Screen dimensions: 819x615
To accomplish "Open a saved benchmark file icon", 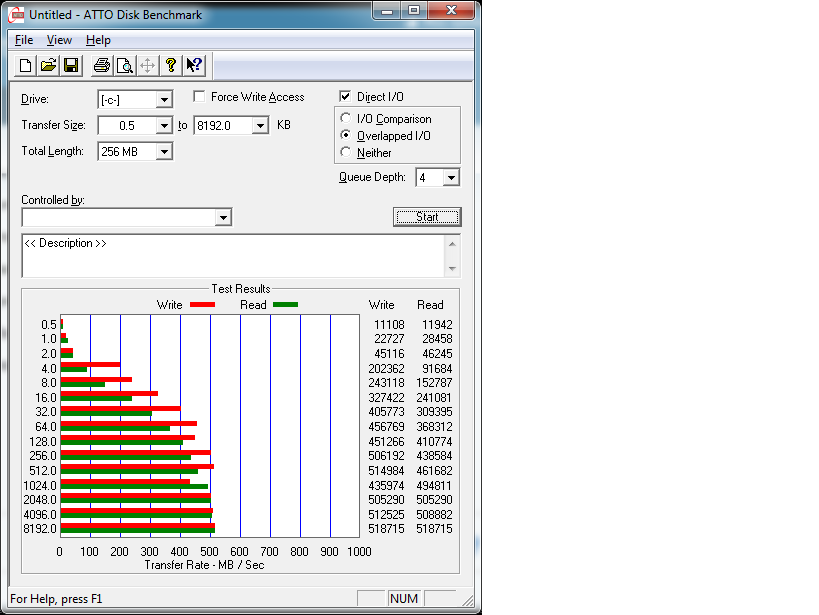I will pos(48,65).
